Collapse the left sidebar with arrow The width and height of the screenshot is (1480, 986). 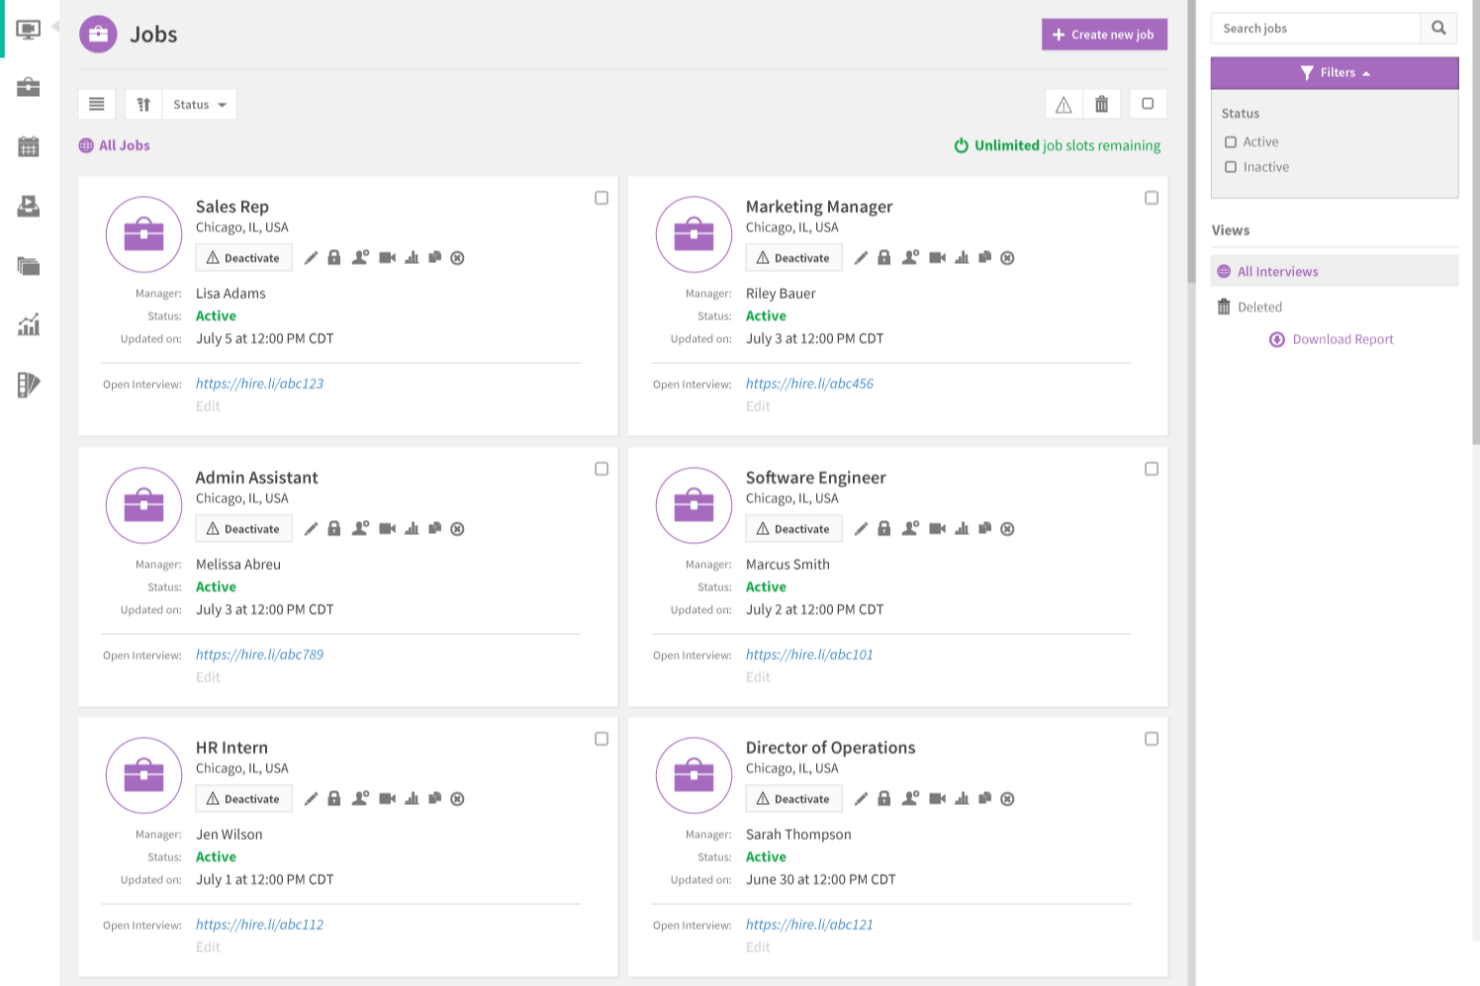coord(56,26)
